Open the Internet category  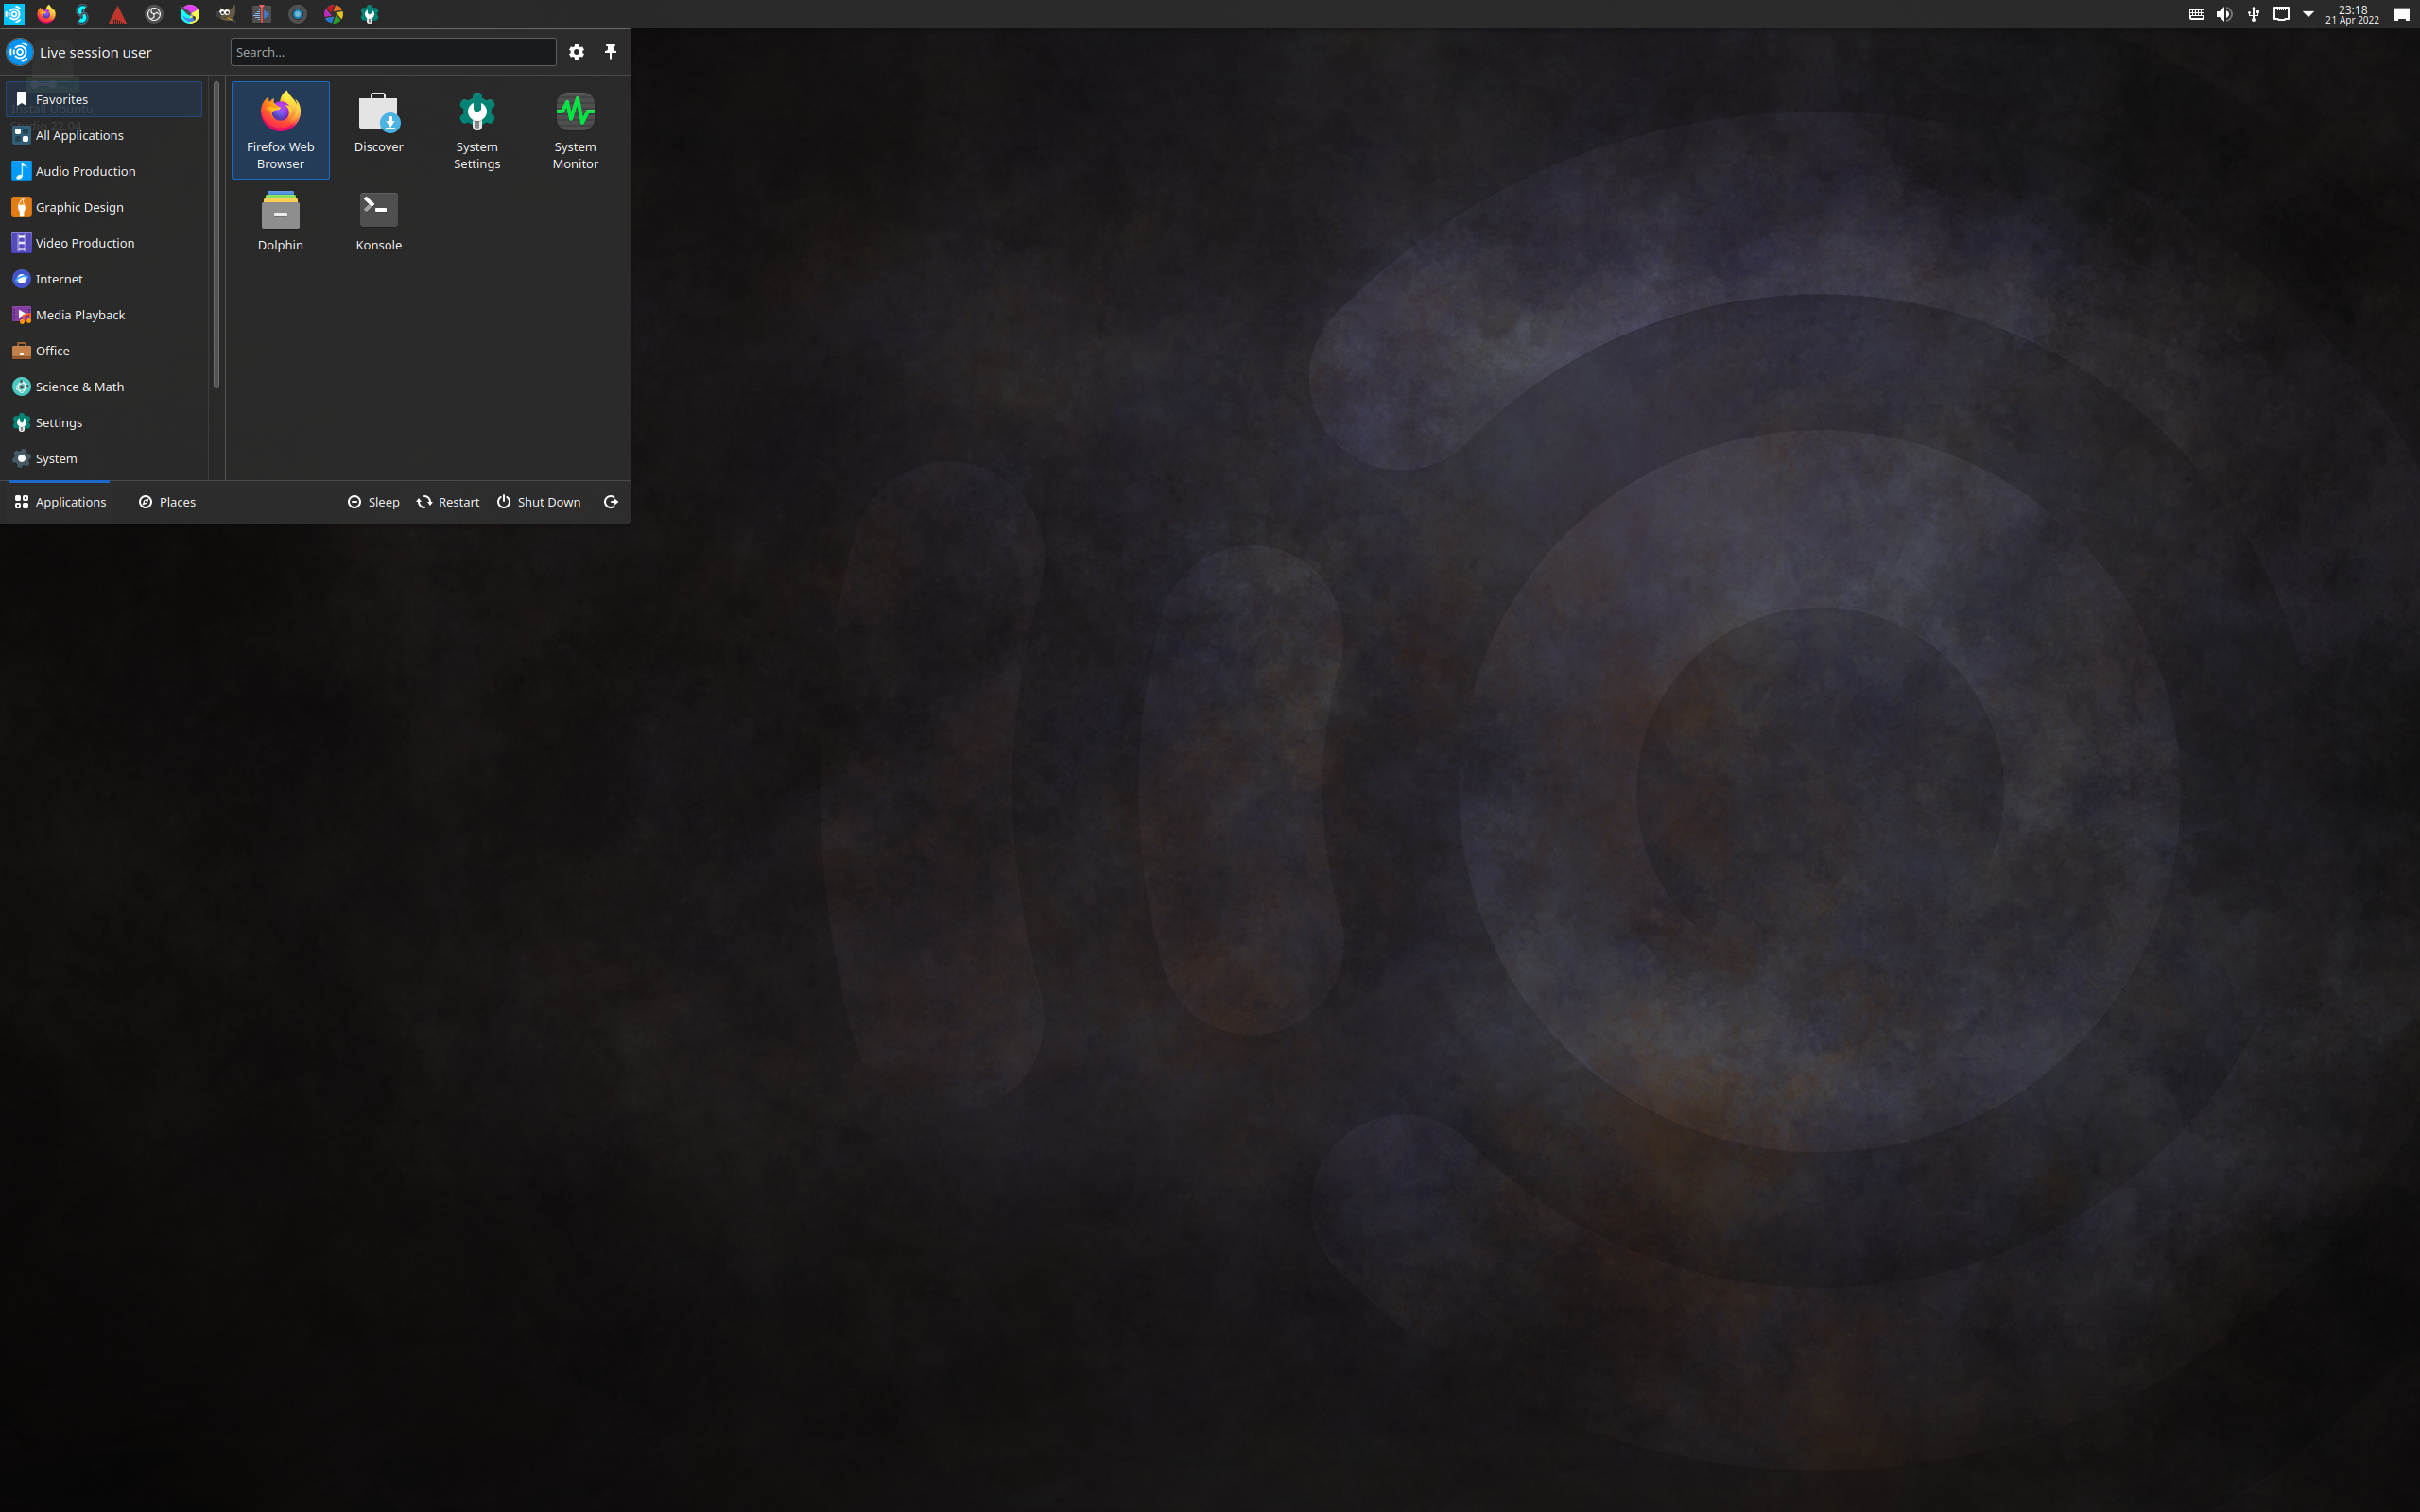104,279
